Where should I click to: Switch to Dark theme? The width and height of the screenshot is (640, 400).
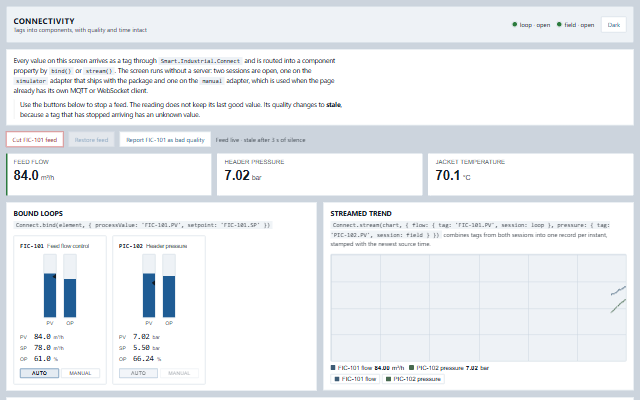613,25
